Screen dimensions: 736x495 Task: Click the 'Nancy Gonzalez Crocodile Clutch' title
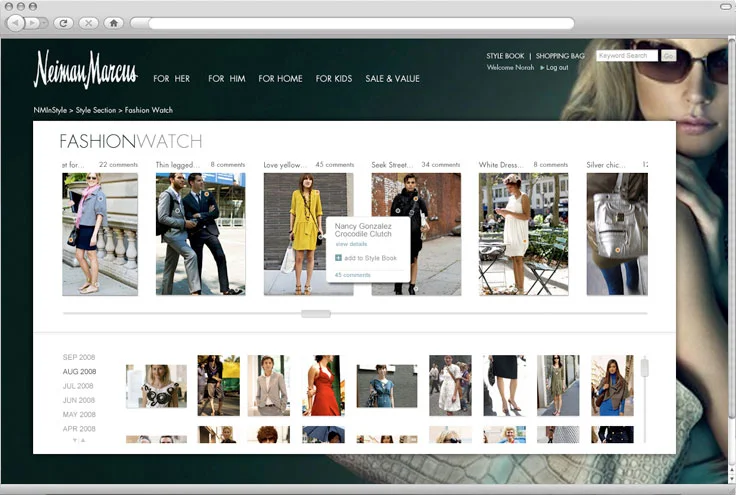(x=363, y=230)
